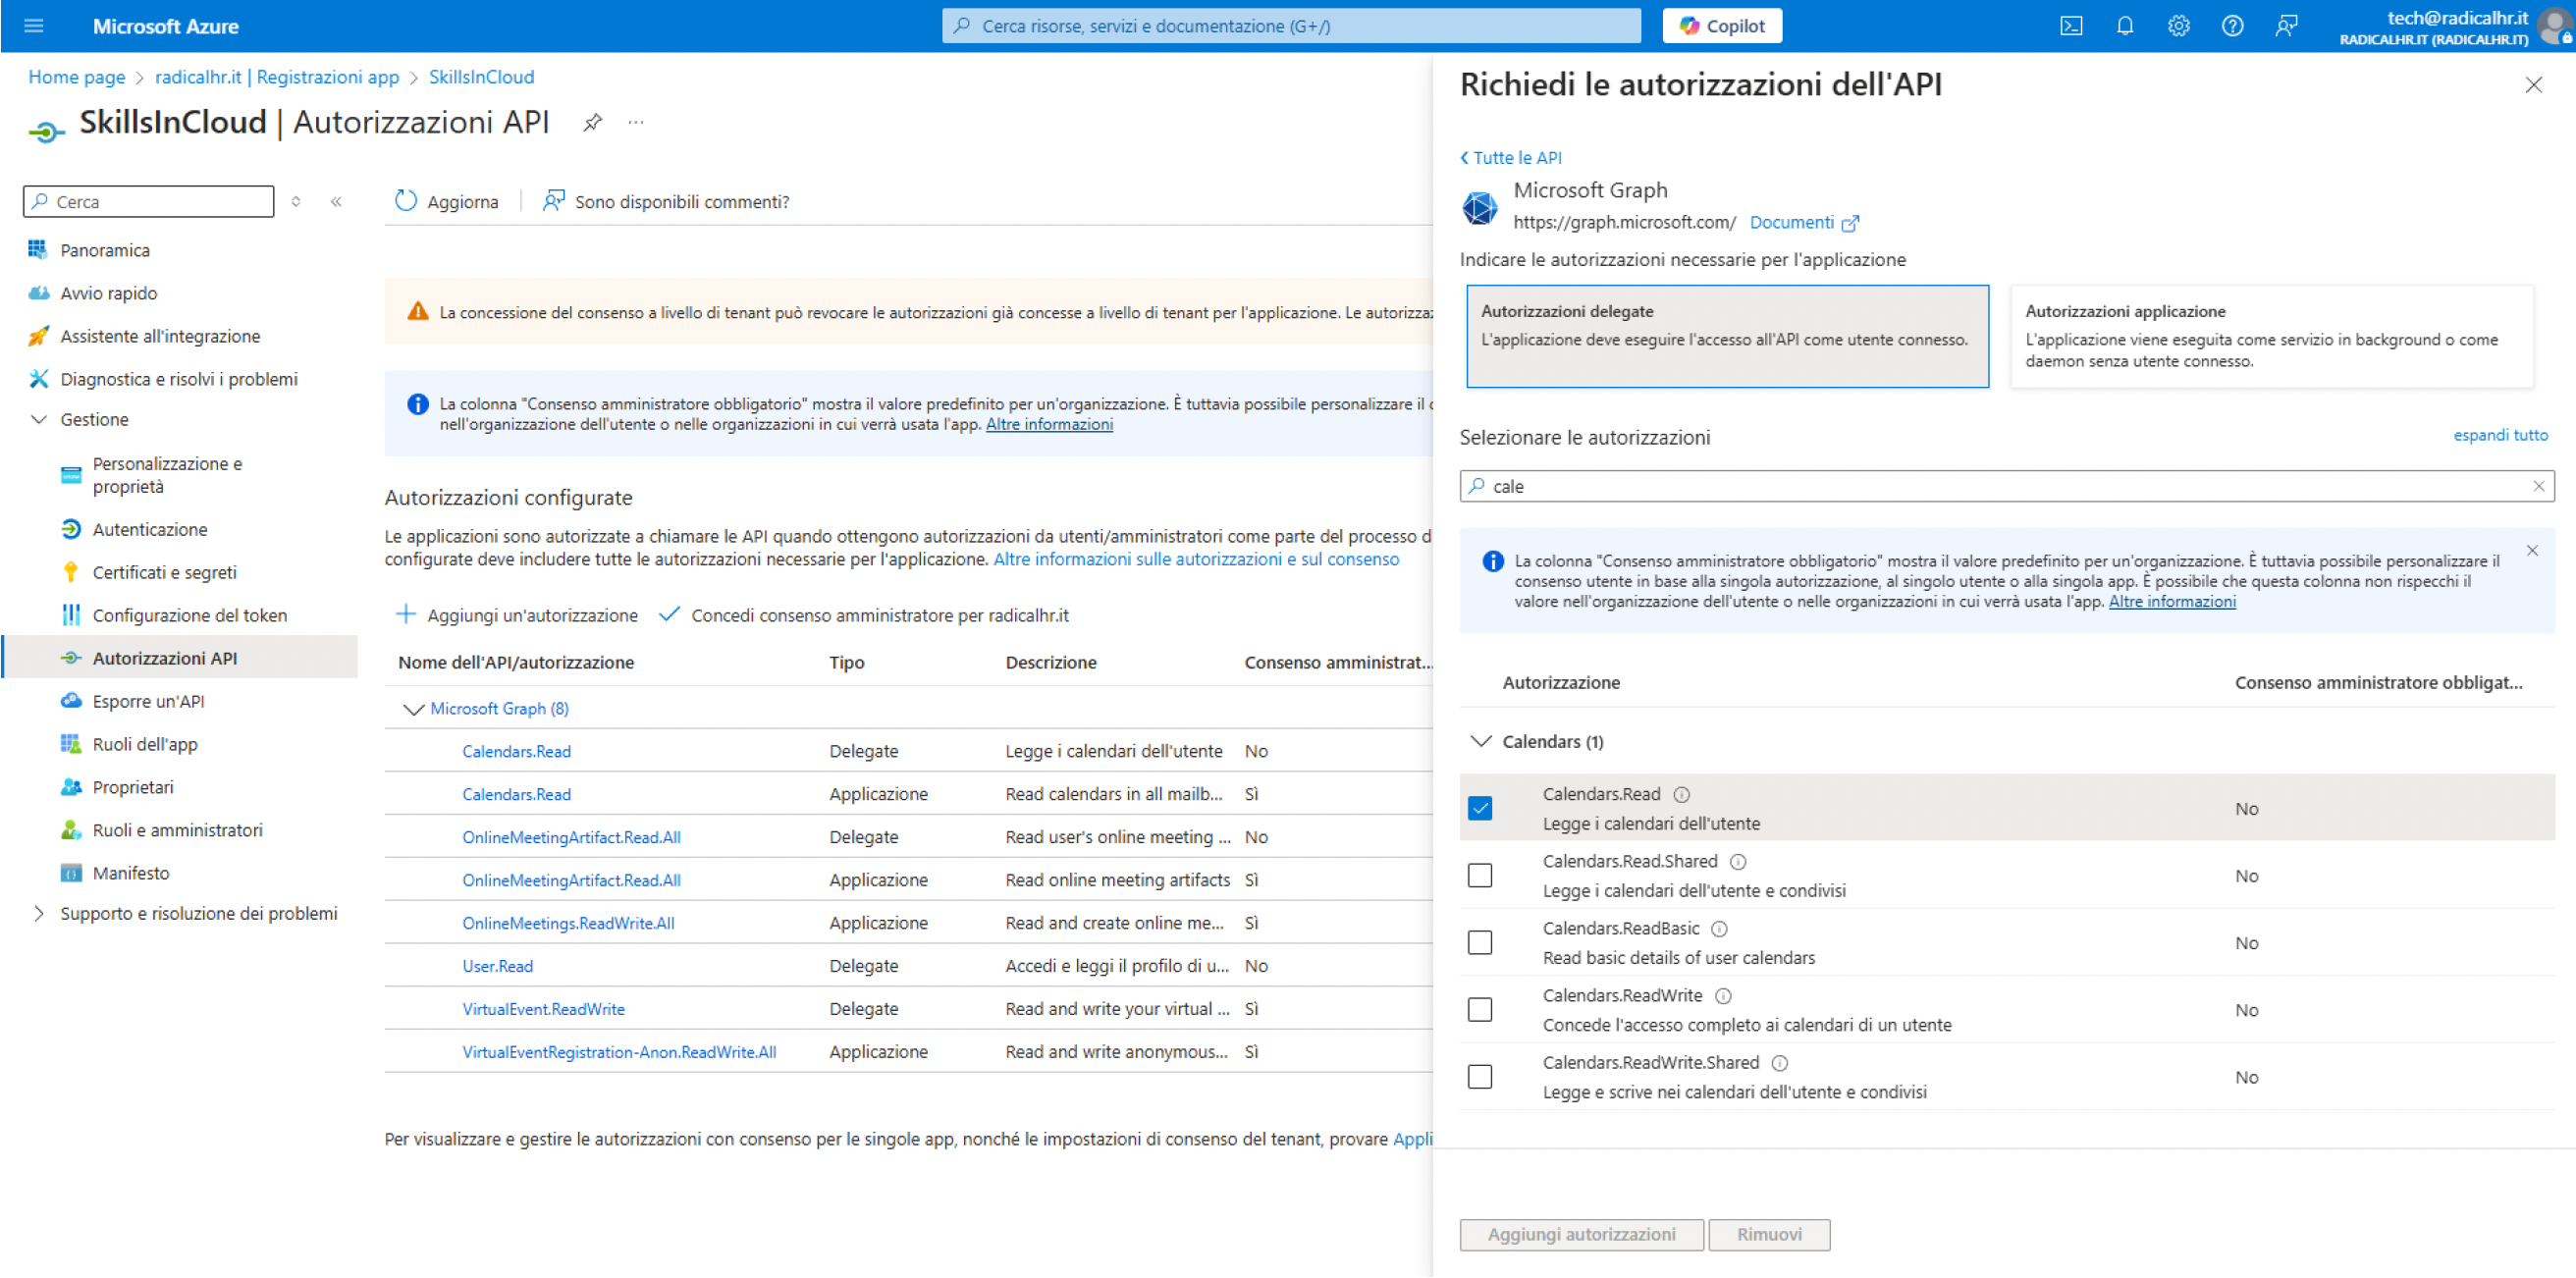Click the Aggiorna refresh icon
Viewport: 2576px width, 1278px height.
[x=405, y=202]
